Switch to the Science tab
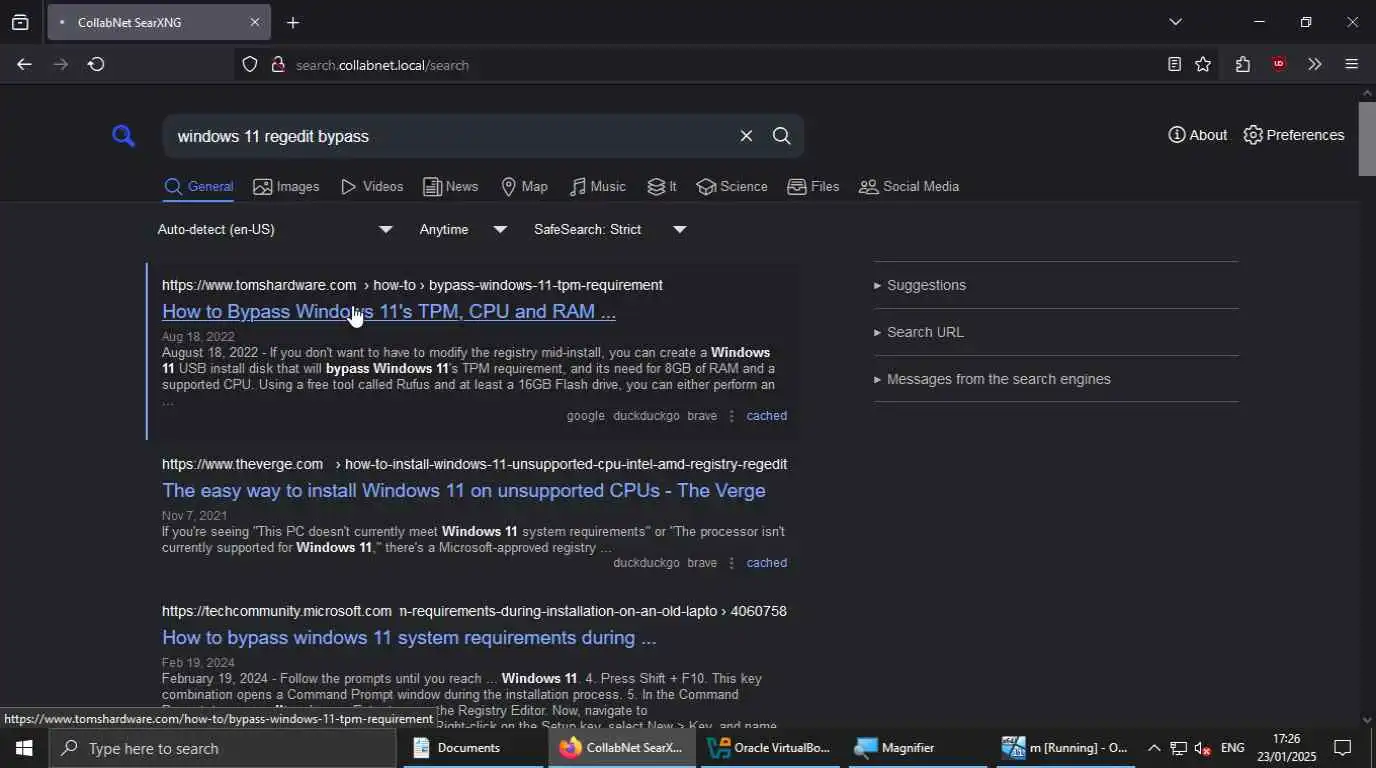Image resolution: width=1376 pixels, height=768 pixels. (x=732, y=187)
